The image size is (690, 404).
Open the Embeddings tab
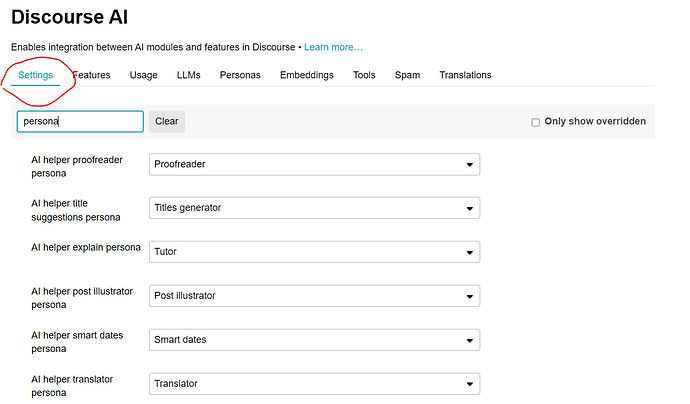coord(307,75)
